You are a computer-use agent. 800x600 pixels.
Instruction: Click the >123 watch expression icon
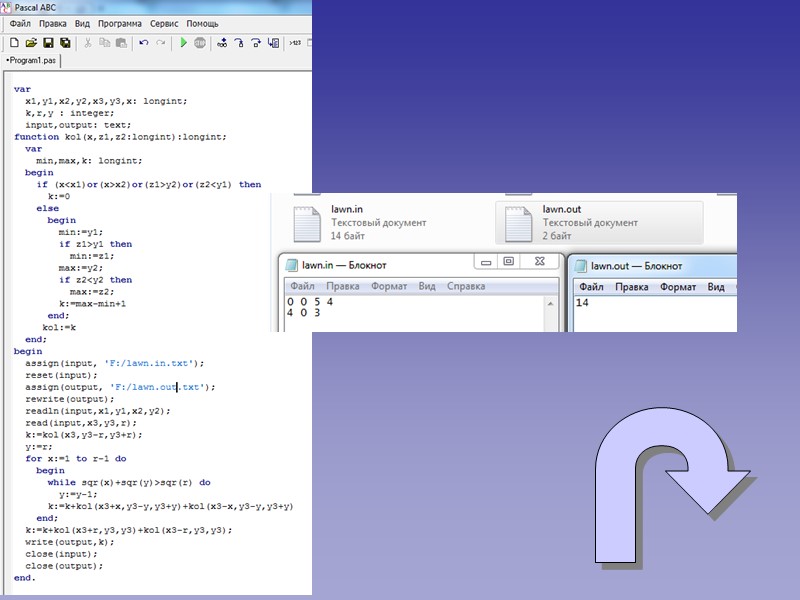click(295, 43)
